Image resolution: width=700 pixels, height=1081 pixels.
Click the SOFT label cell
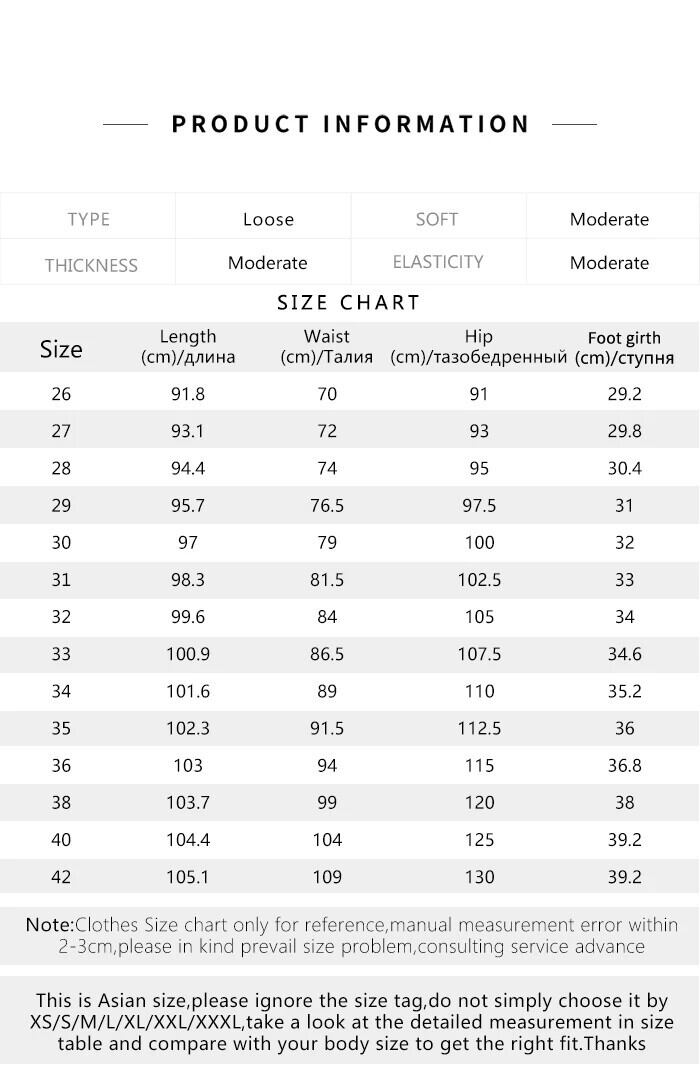tap(437, 219)
